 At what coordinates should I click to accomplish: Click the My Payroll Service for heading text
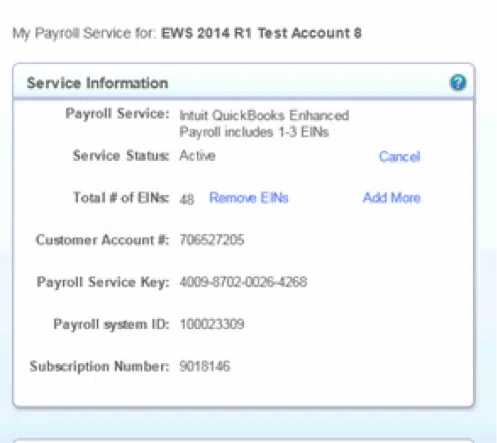84,33
